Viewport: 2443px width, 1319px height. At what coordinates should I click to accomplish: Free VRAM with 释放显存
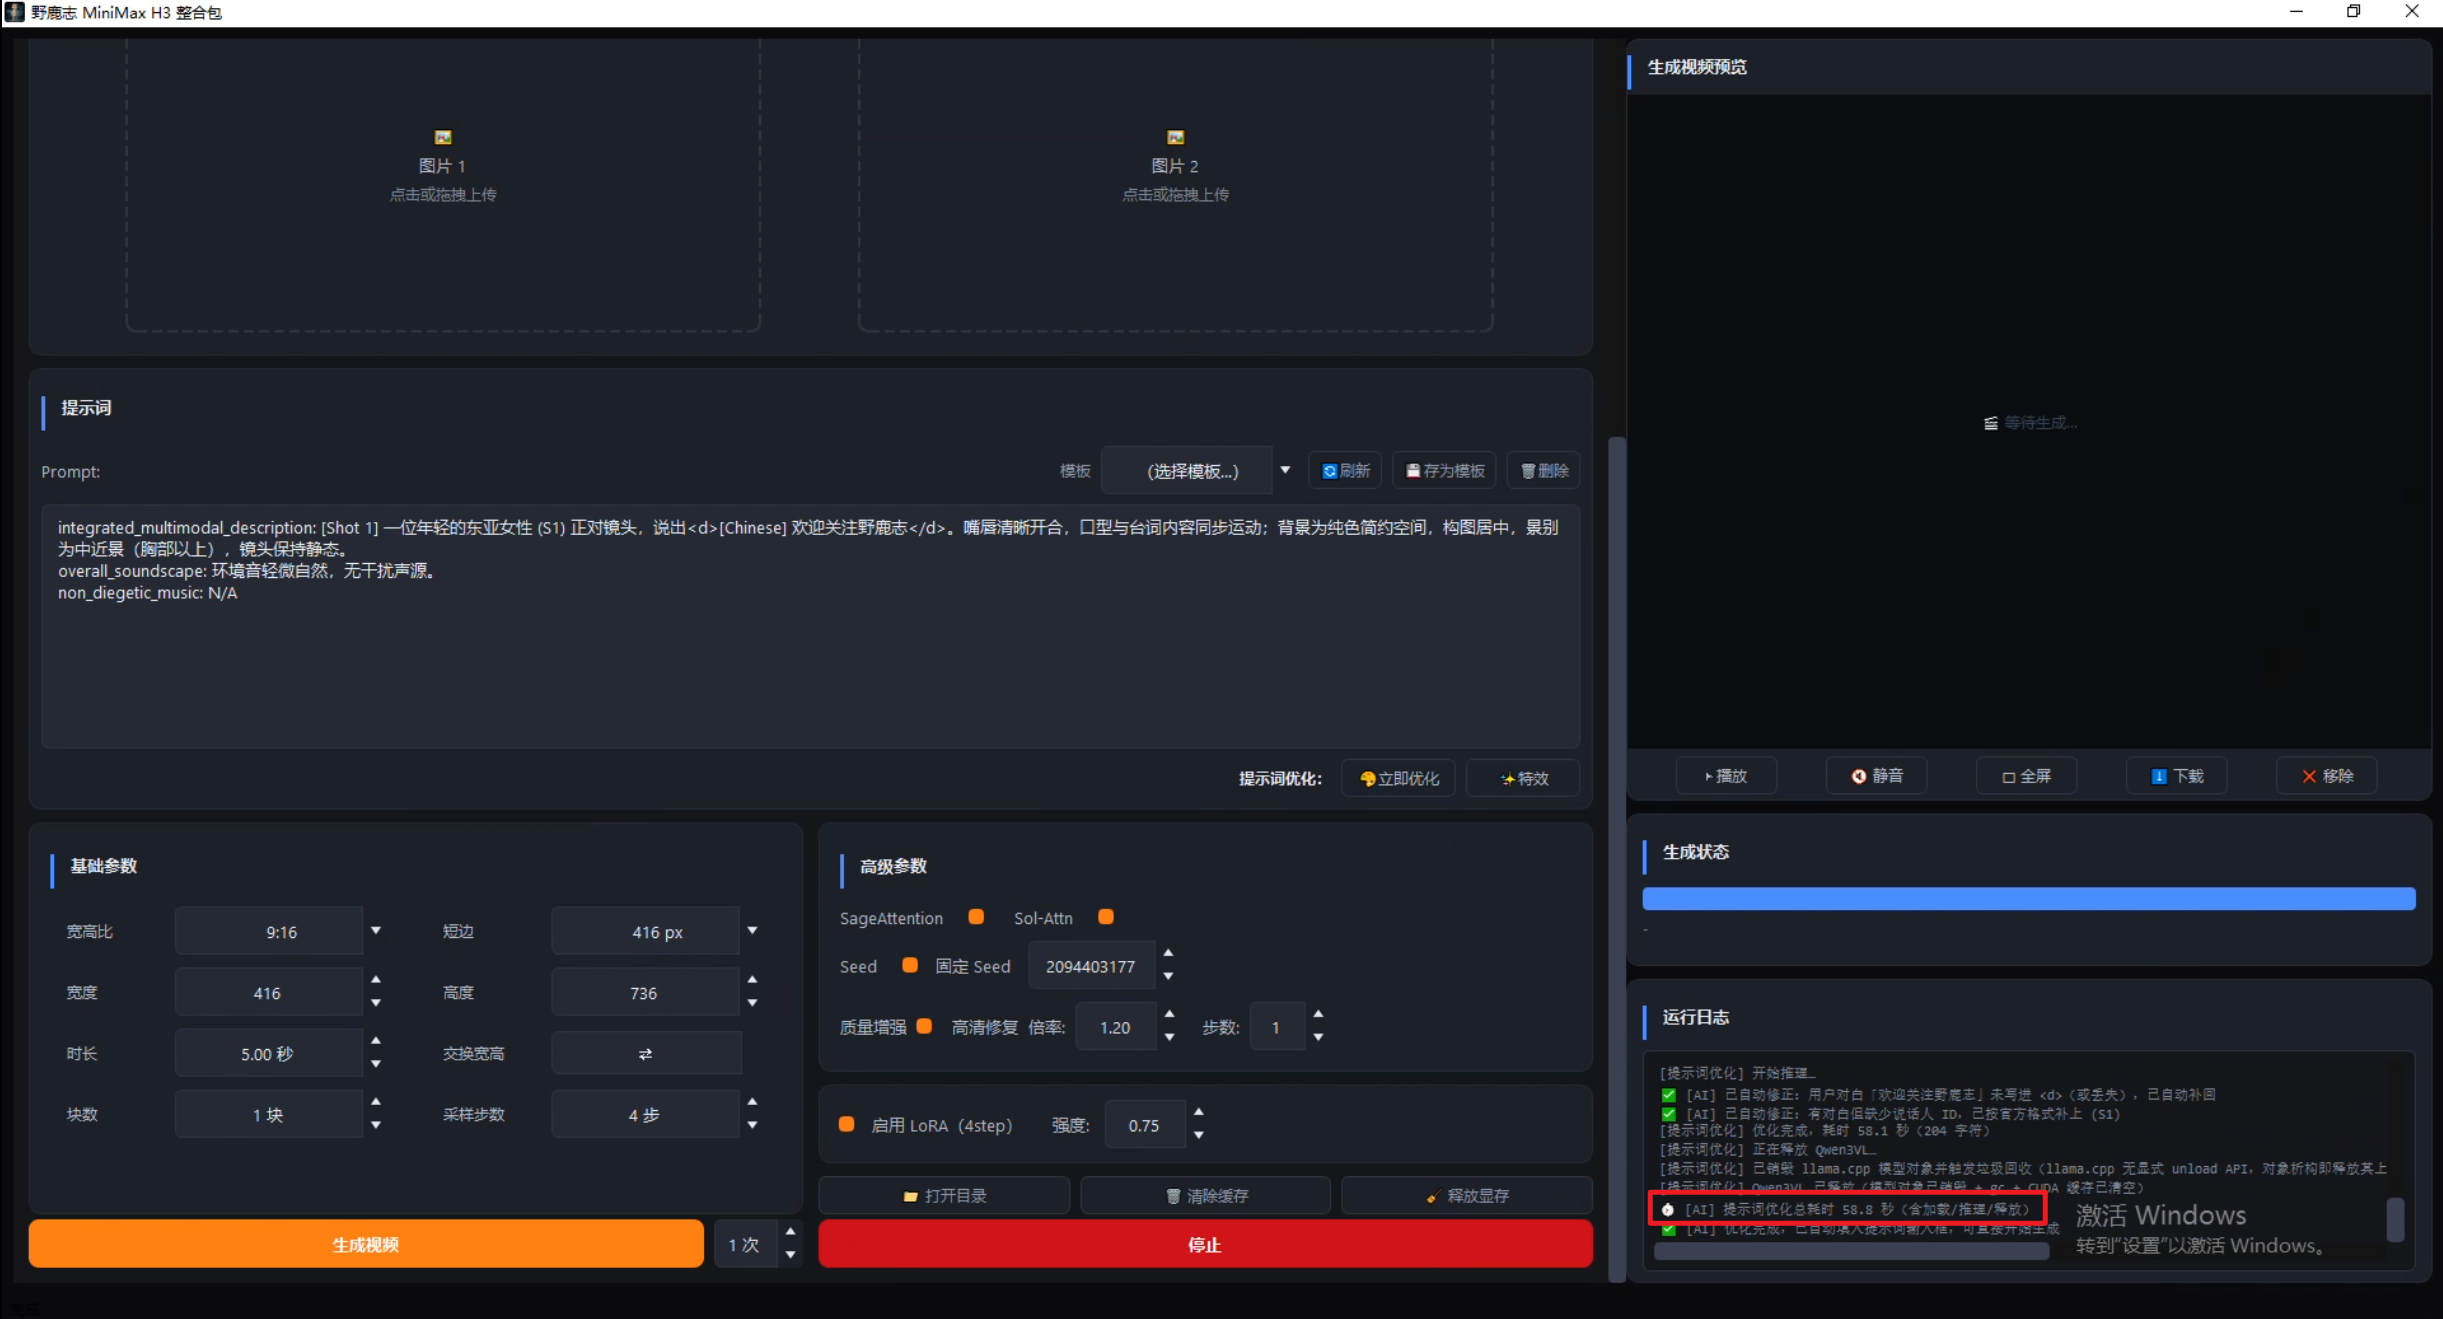click(1467, 1196)
